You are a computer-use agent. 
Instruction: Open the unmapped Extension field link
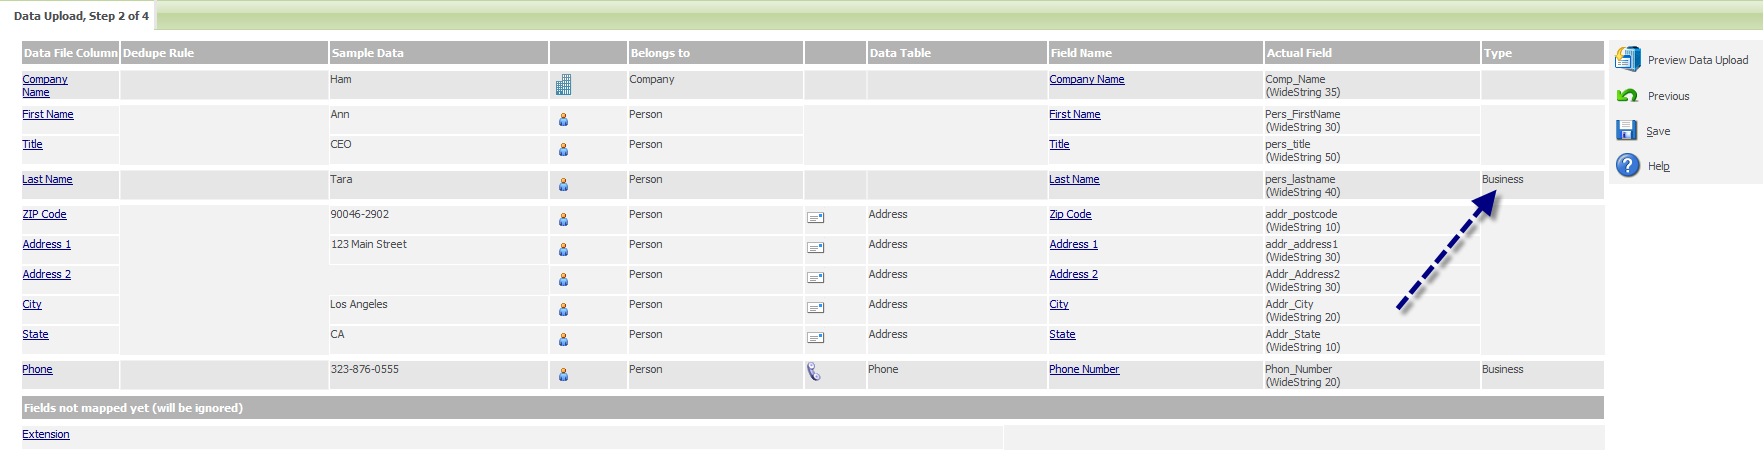(46, 434)
